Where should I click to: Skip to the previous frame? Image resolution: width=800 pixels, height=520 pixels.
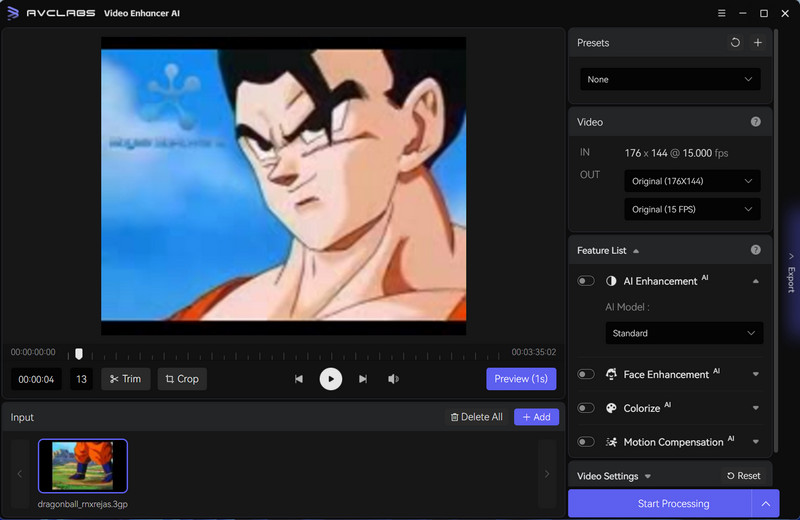pyautogui.click(x=298, y=379)
